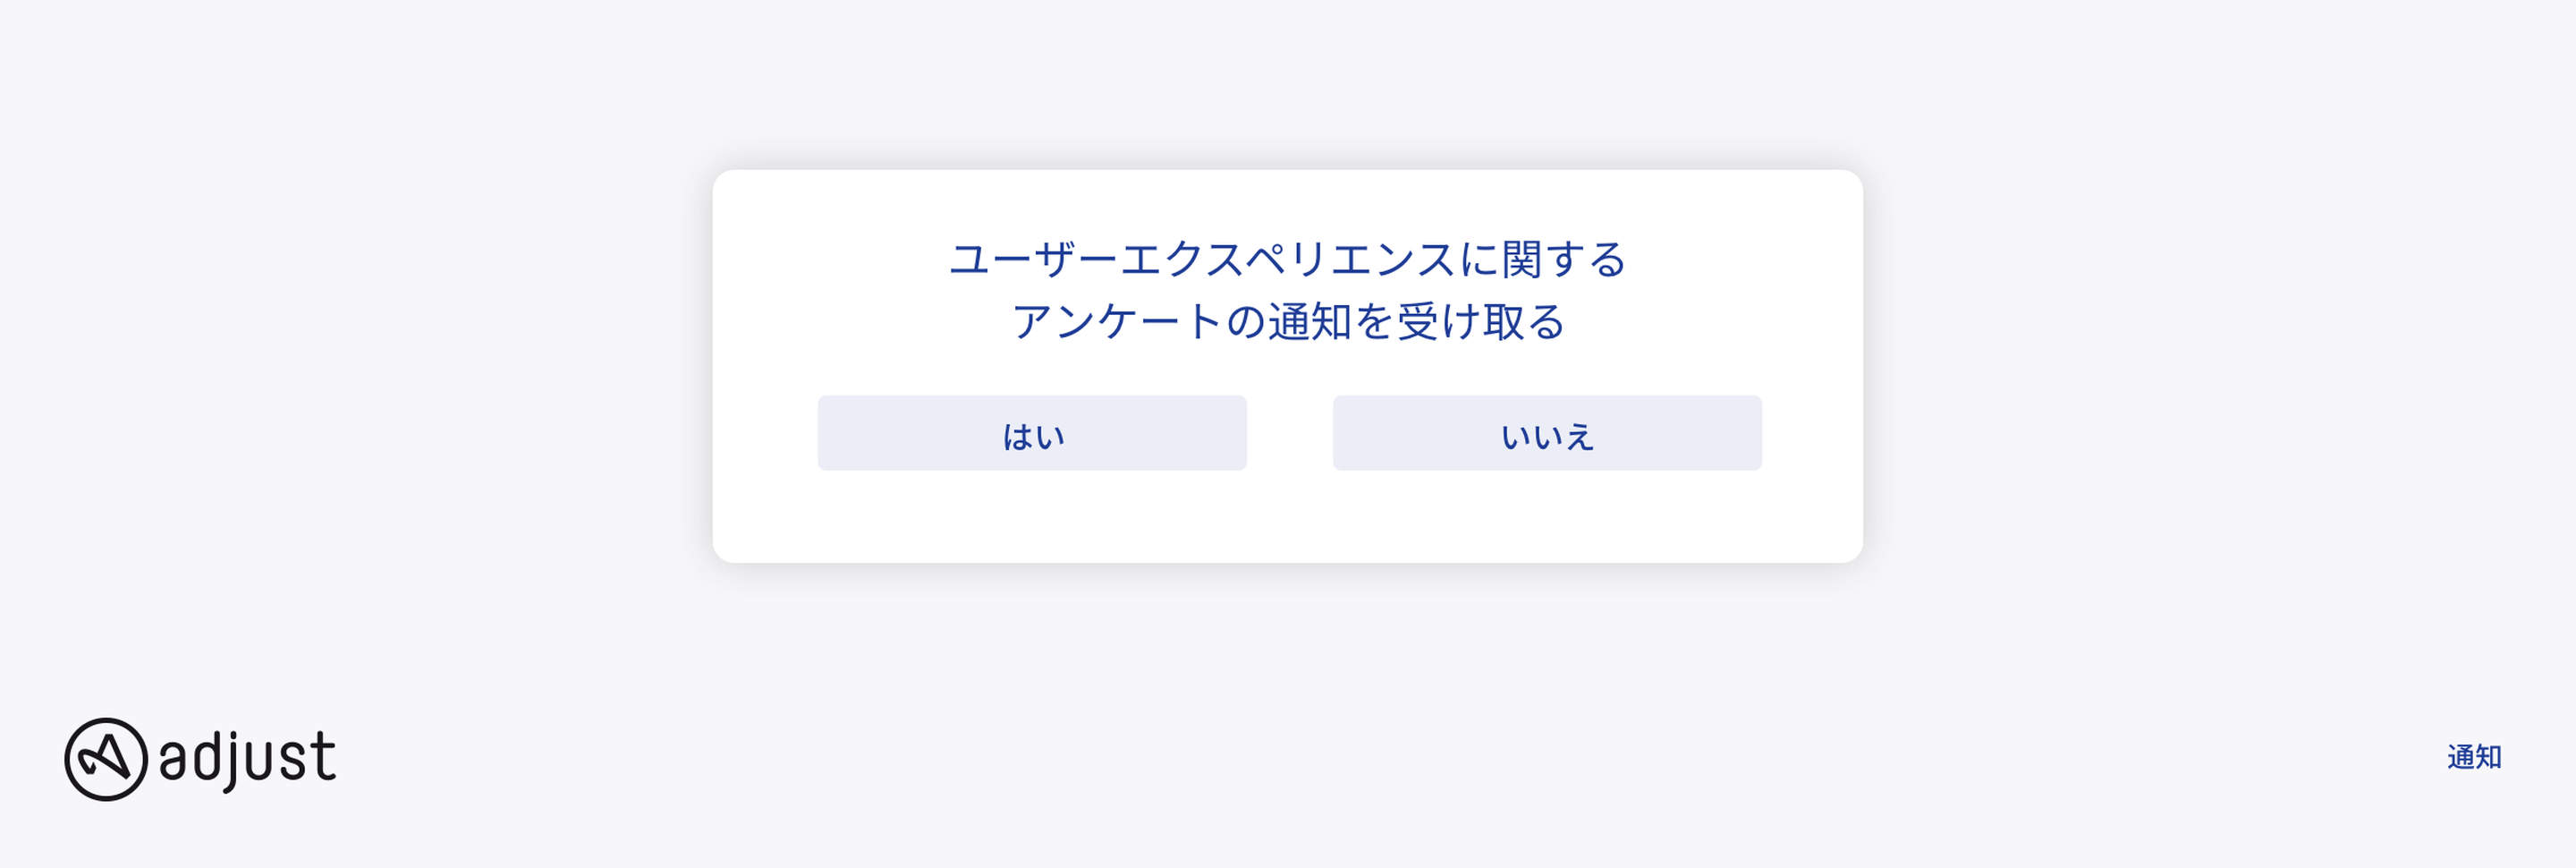Click the Adjust brand logo in footer
Screen dimensions: 2576x868
200,759
